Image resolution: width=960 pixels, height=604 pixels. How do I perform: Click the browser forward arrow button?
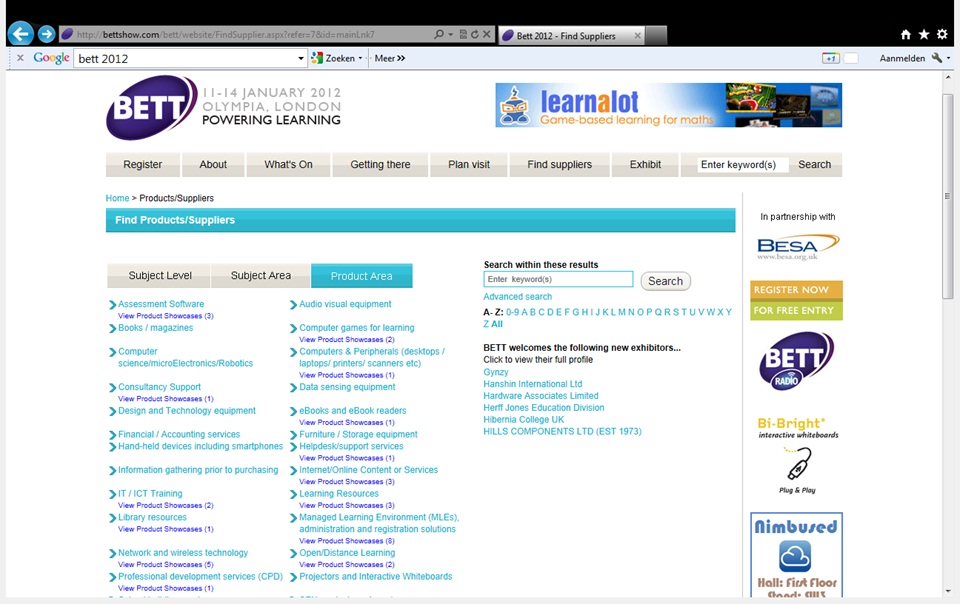pos(46,34)
